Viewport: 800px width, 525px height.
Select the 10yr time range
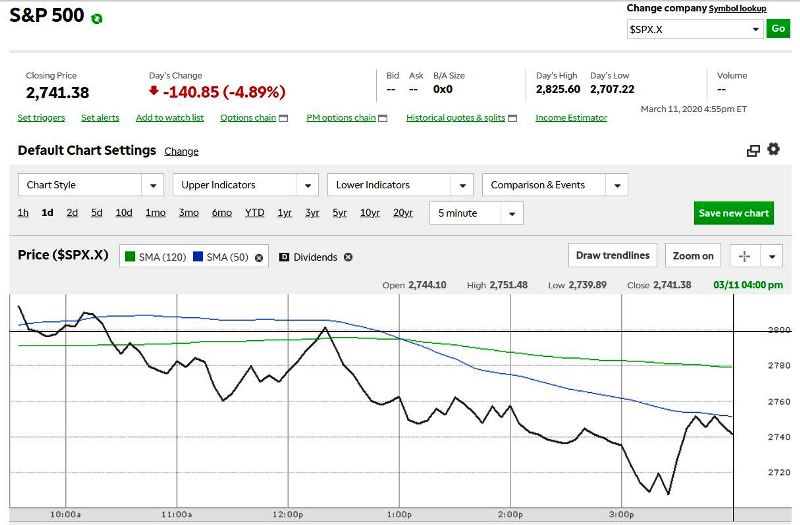click(370, 213)
